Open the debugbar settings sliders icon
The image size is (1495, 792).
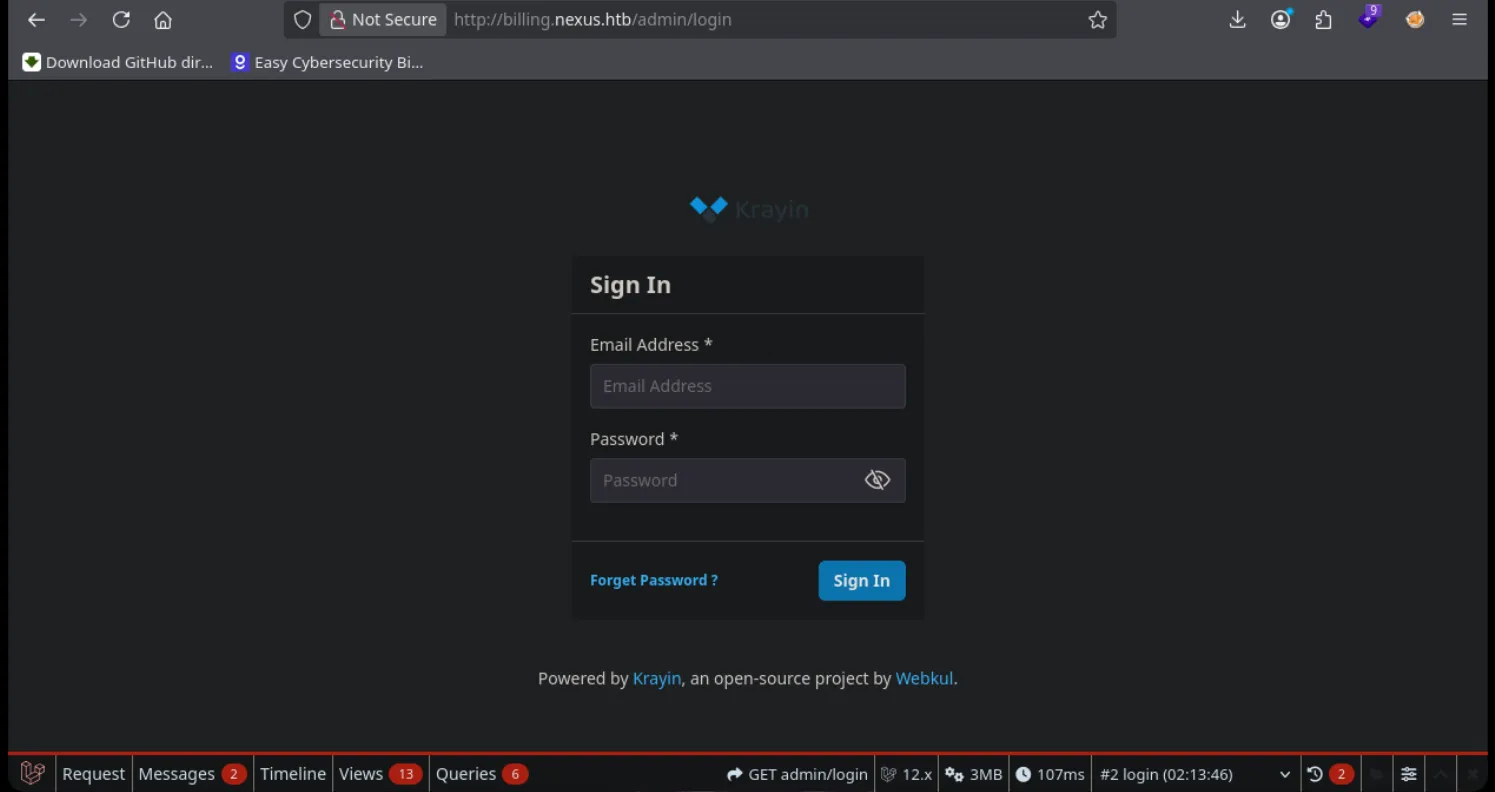1408,774
